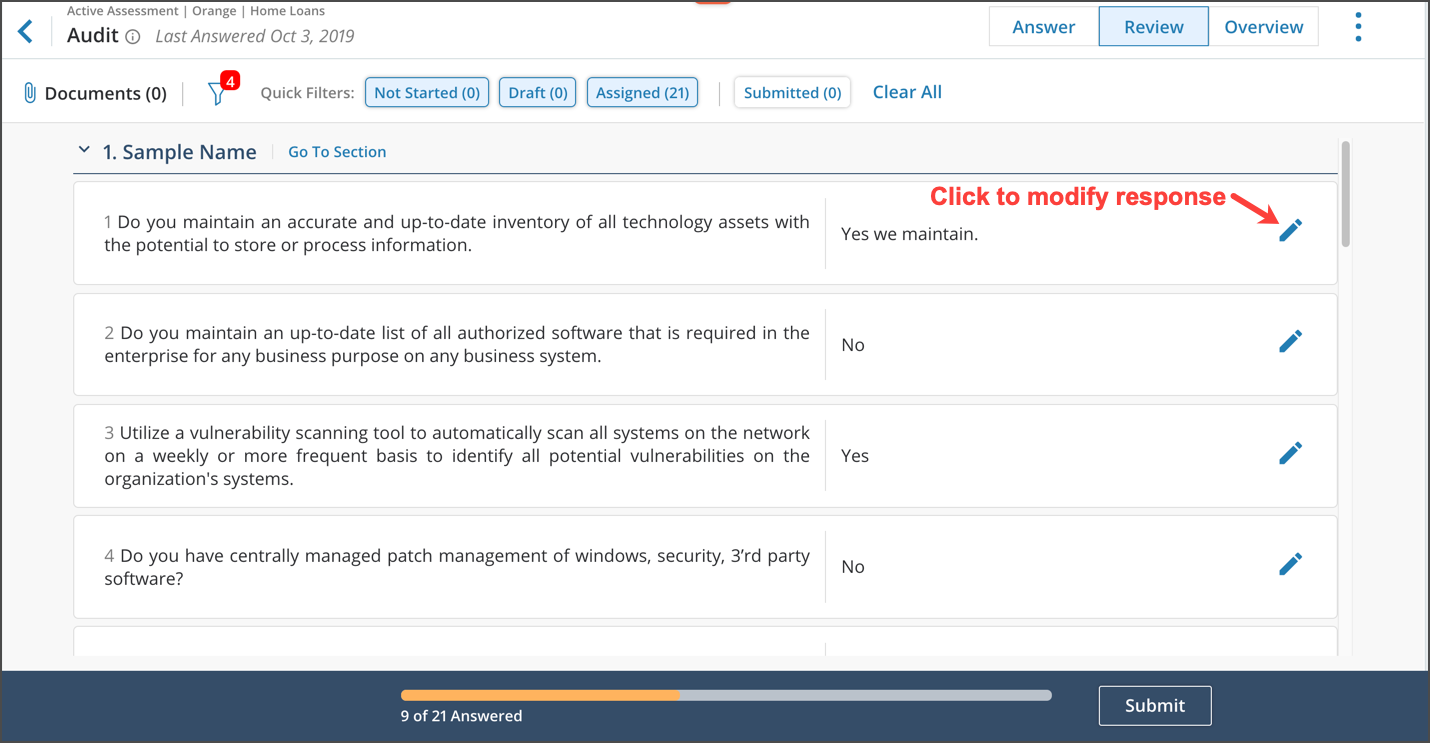The width and height of the screenshot is (1430, 743).
Task: Open the Audit info icon
Action: [132, 37]
